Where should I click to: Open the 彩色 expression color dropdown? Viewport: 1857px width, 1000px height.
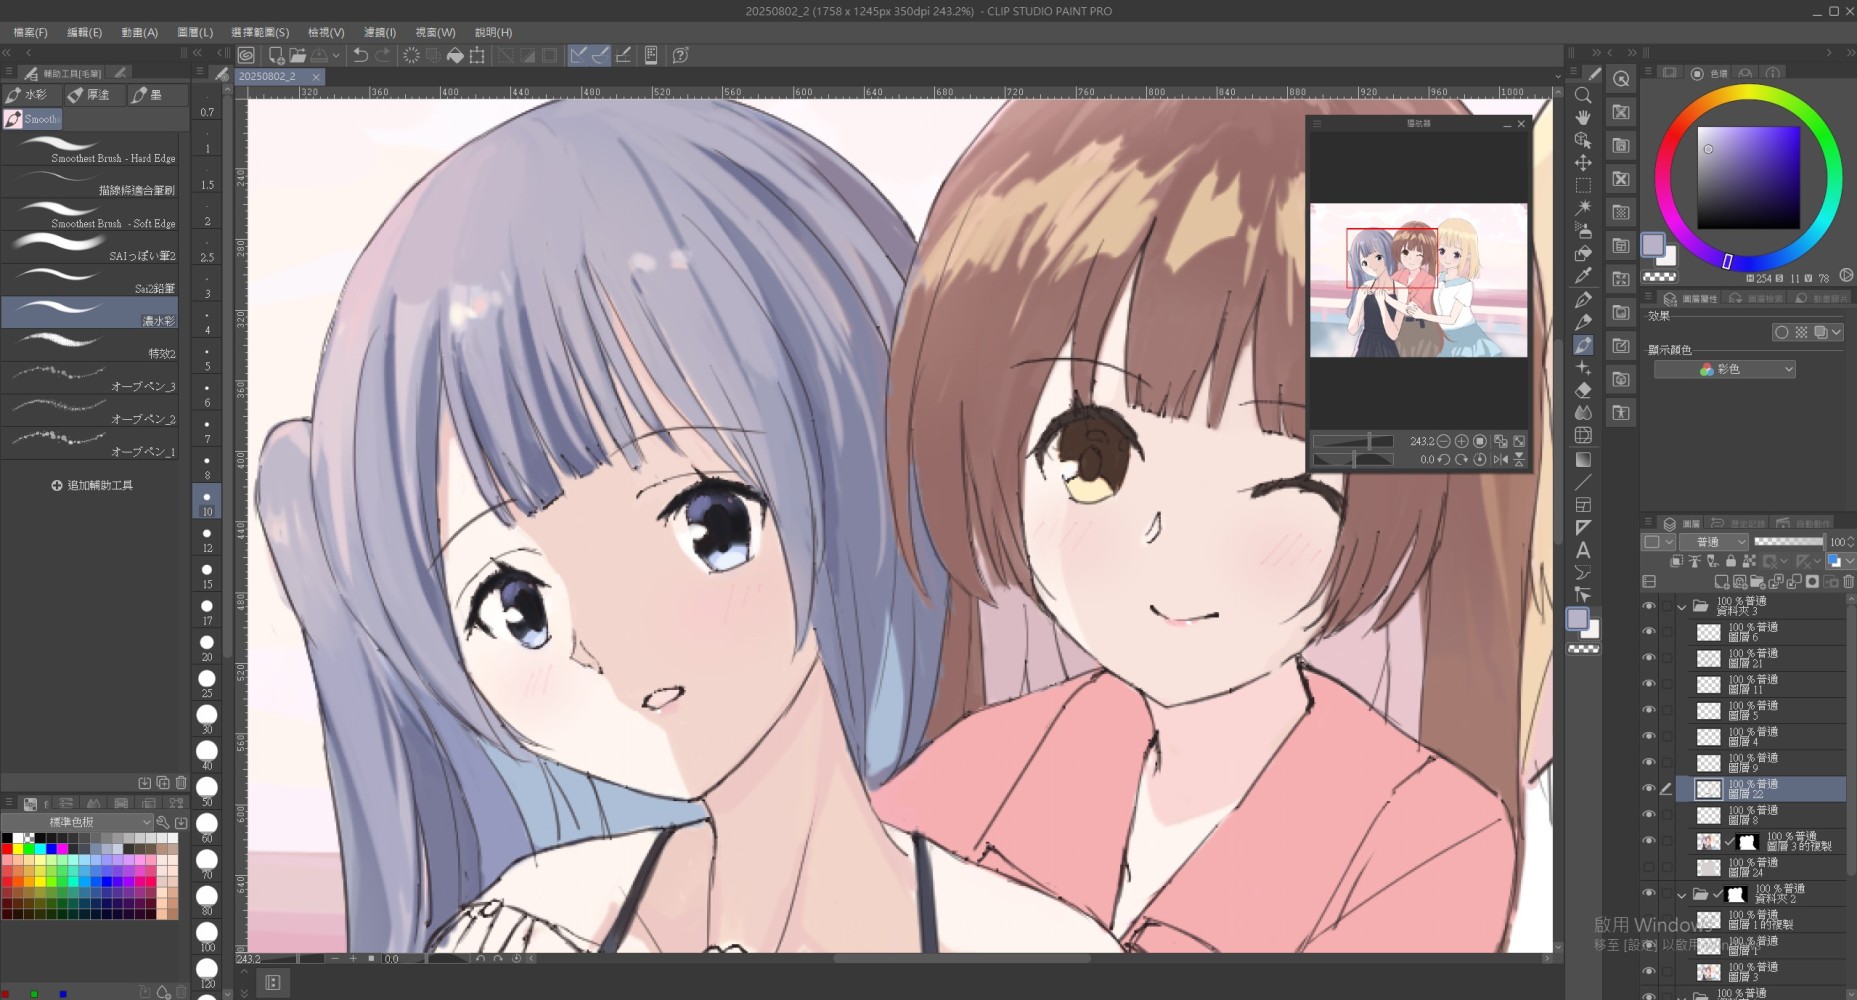coord(1725,370)
